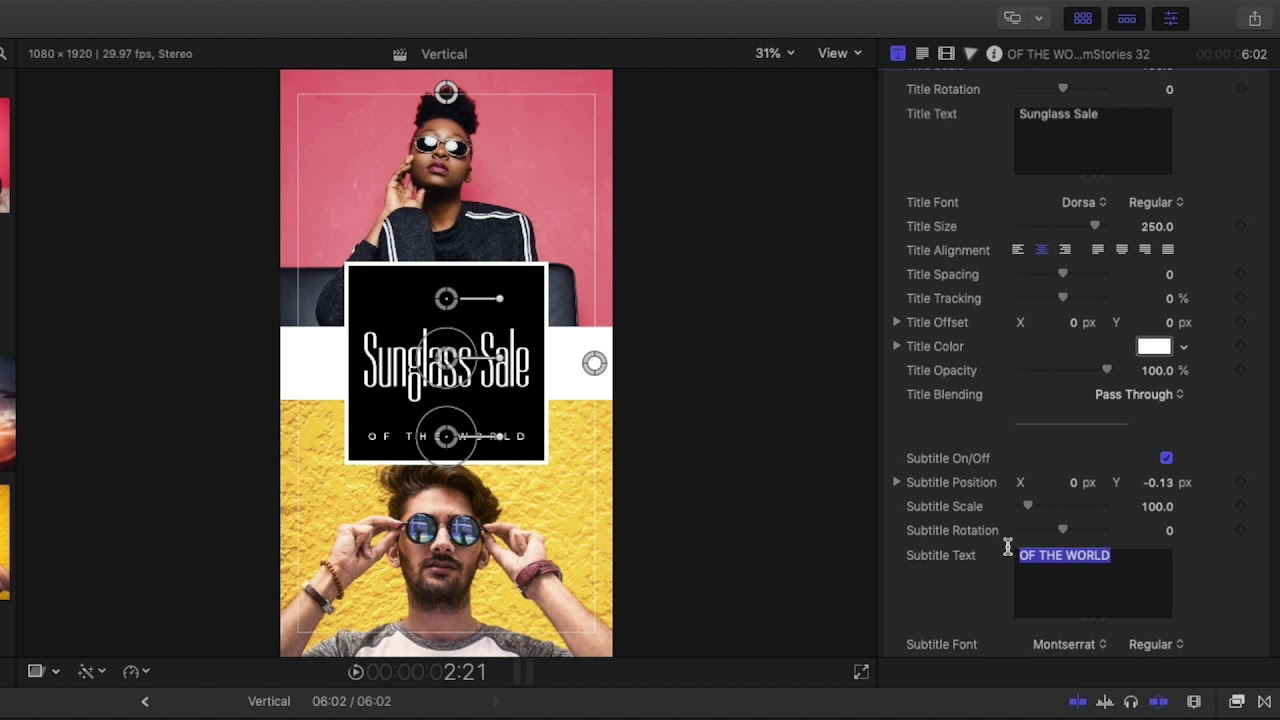Click the on-screen control ring at the white band's right edge
1280x720 pixels.
pyautogui.click(x=594, y=363)
